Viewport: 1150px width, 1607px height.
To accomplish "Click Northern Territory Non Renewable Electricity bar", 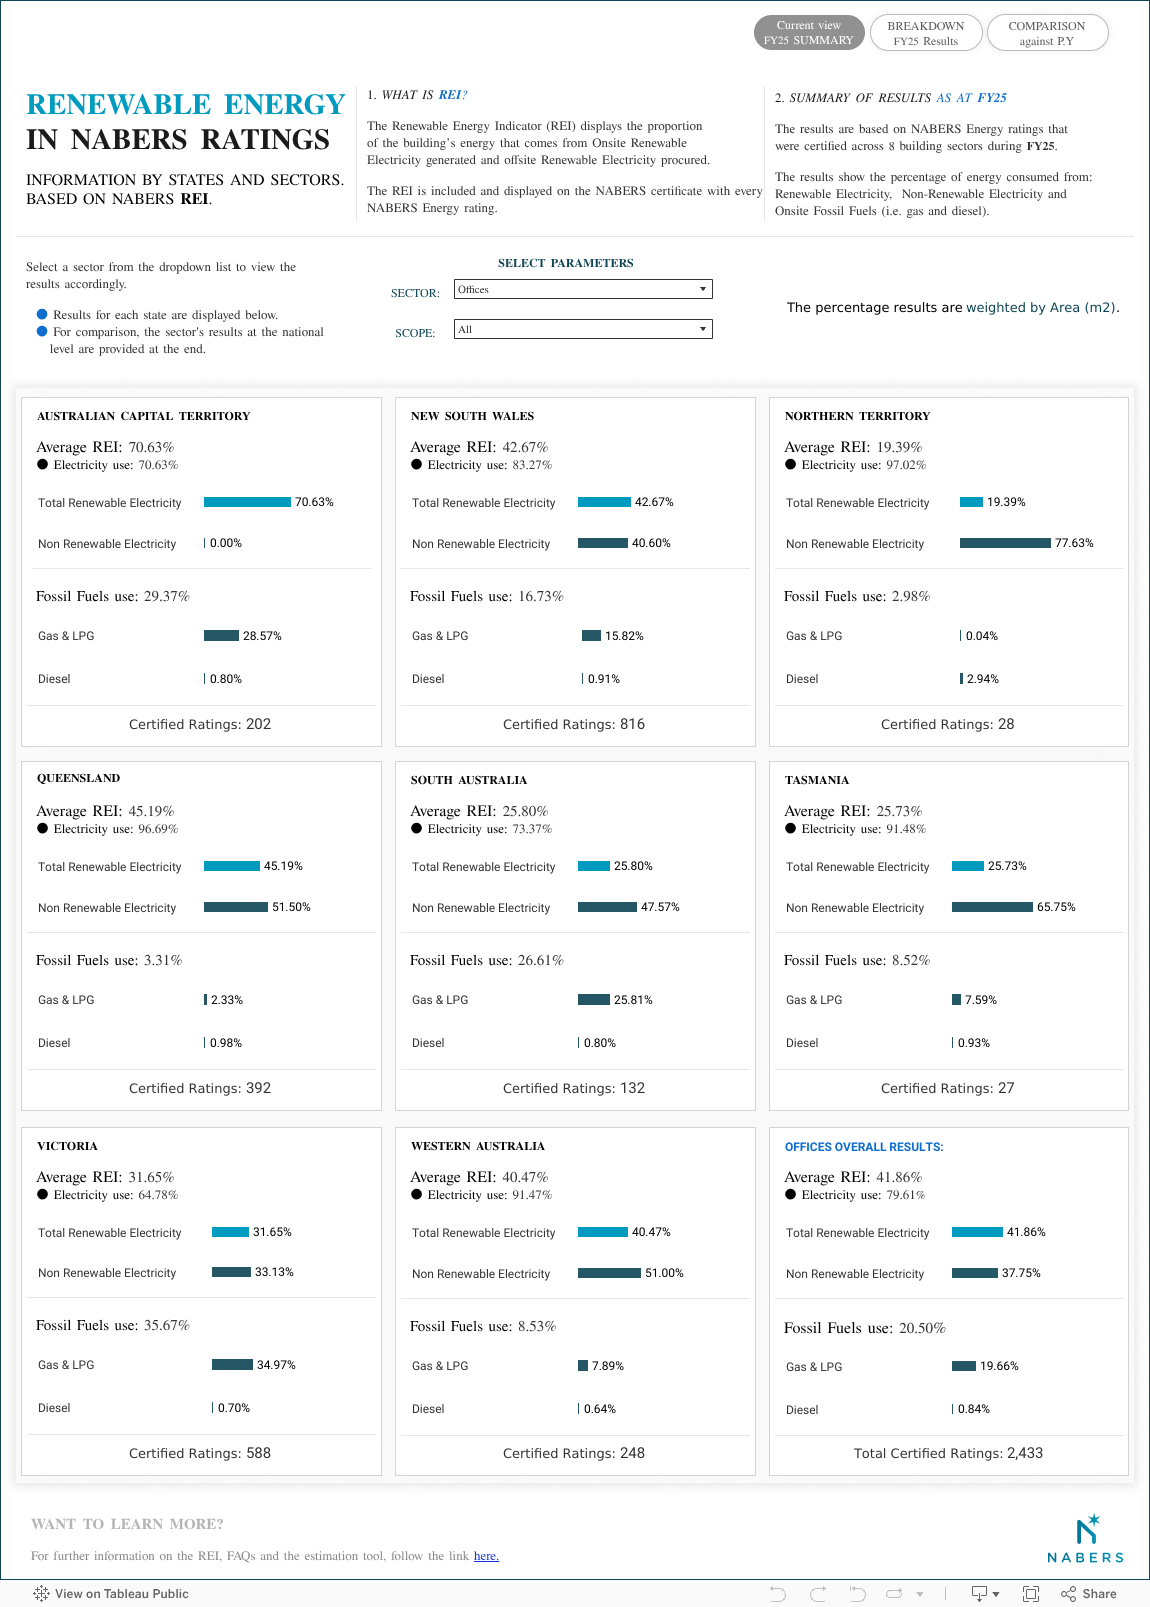I will [x=1005, y=543].
